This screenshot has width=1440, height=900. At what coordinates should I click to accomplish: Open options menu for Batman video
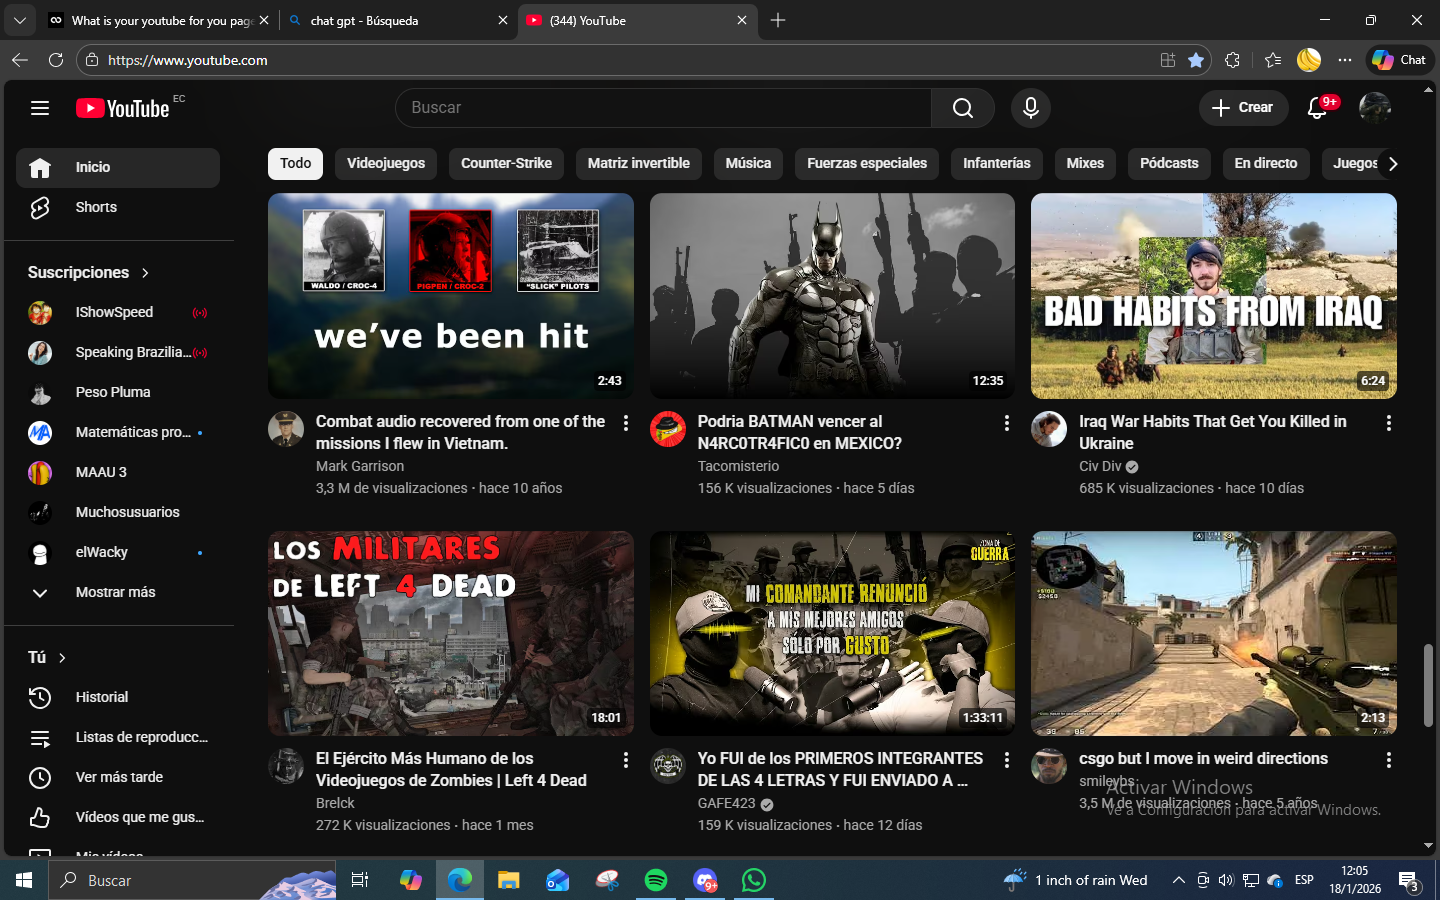pyautogui.click(x=1006, y=423)
